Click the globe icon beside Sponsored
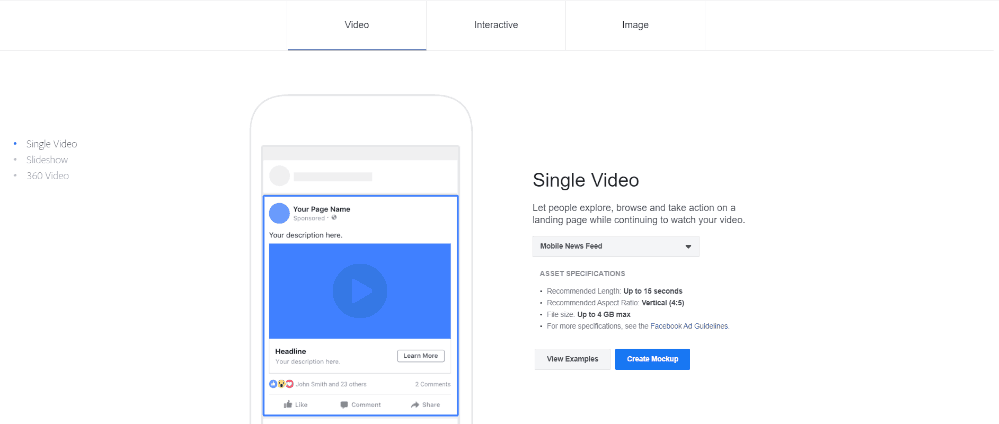 [x=334, y=217]
